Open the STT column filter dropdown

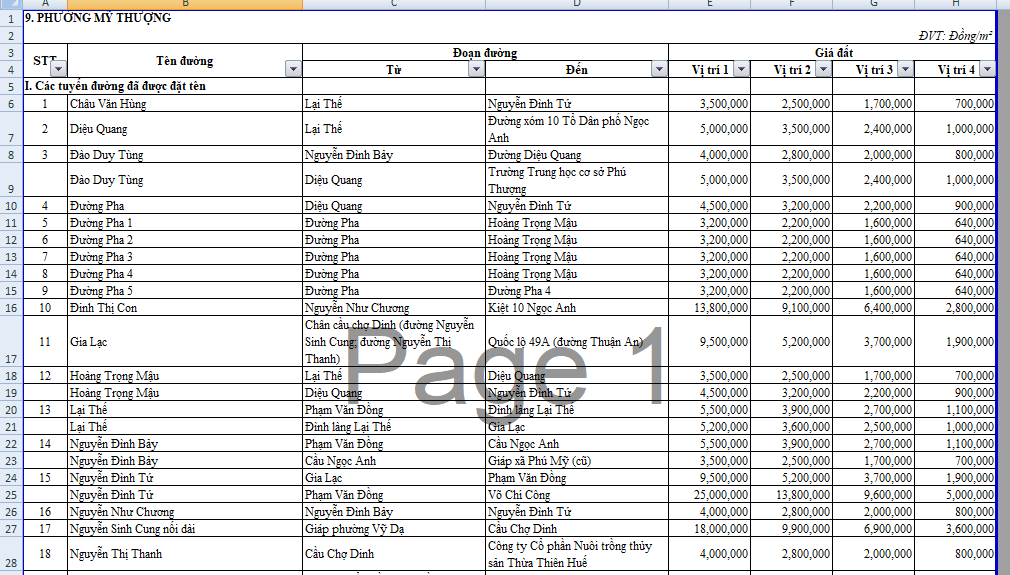59,69
